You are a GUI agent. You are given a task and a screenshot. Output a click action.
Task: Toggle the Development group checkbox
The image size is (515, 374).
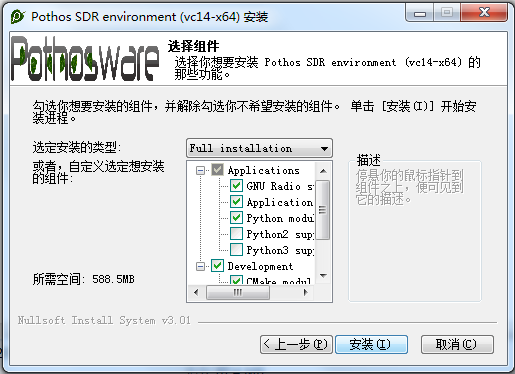point(217,266)
